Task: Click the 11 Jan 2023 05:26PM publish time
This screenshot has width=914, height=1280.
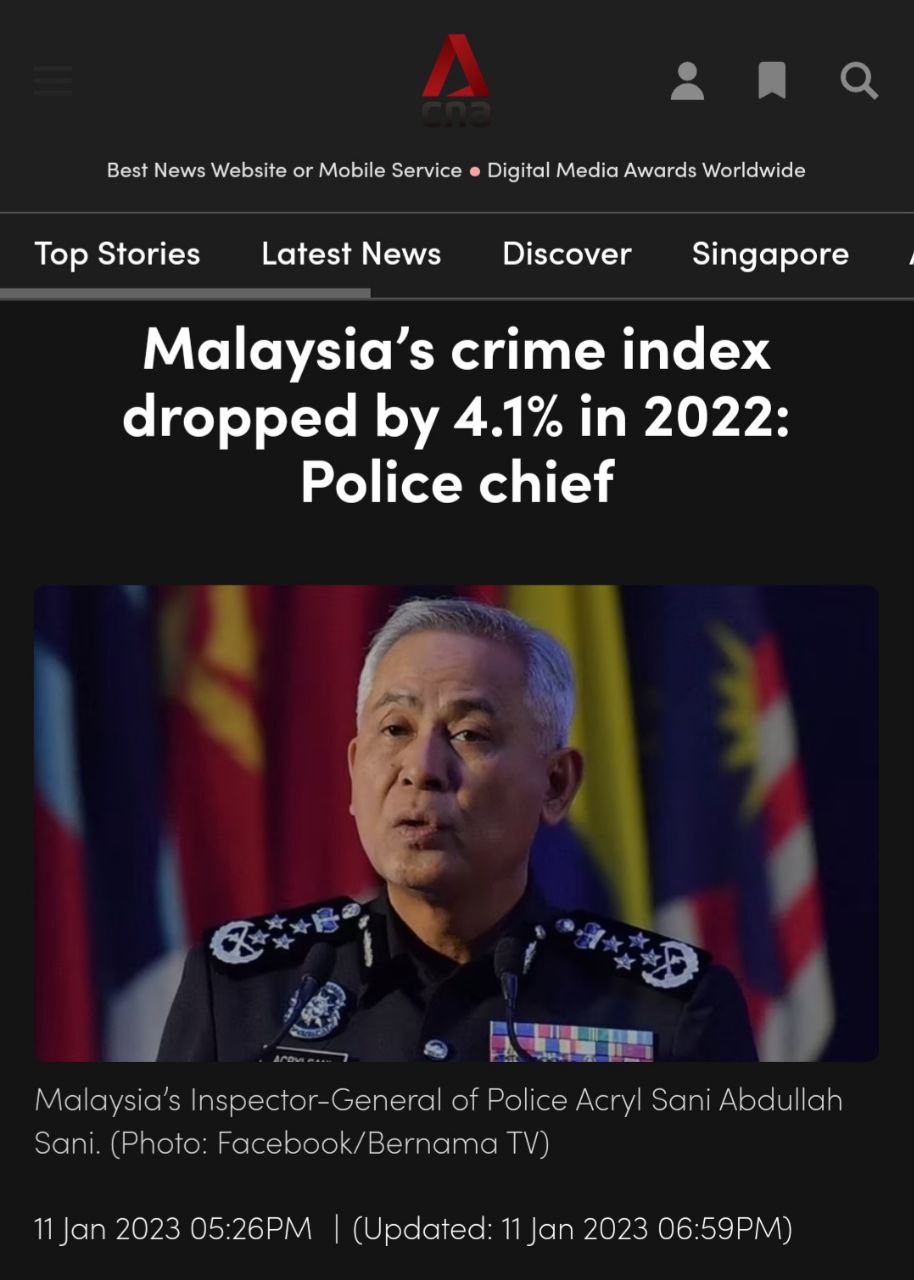Action: click(x=173, y=1228)
